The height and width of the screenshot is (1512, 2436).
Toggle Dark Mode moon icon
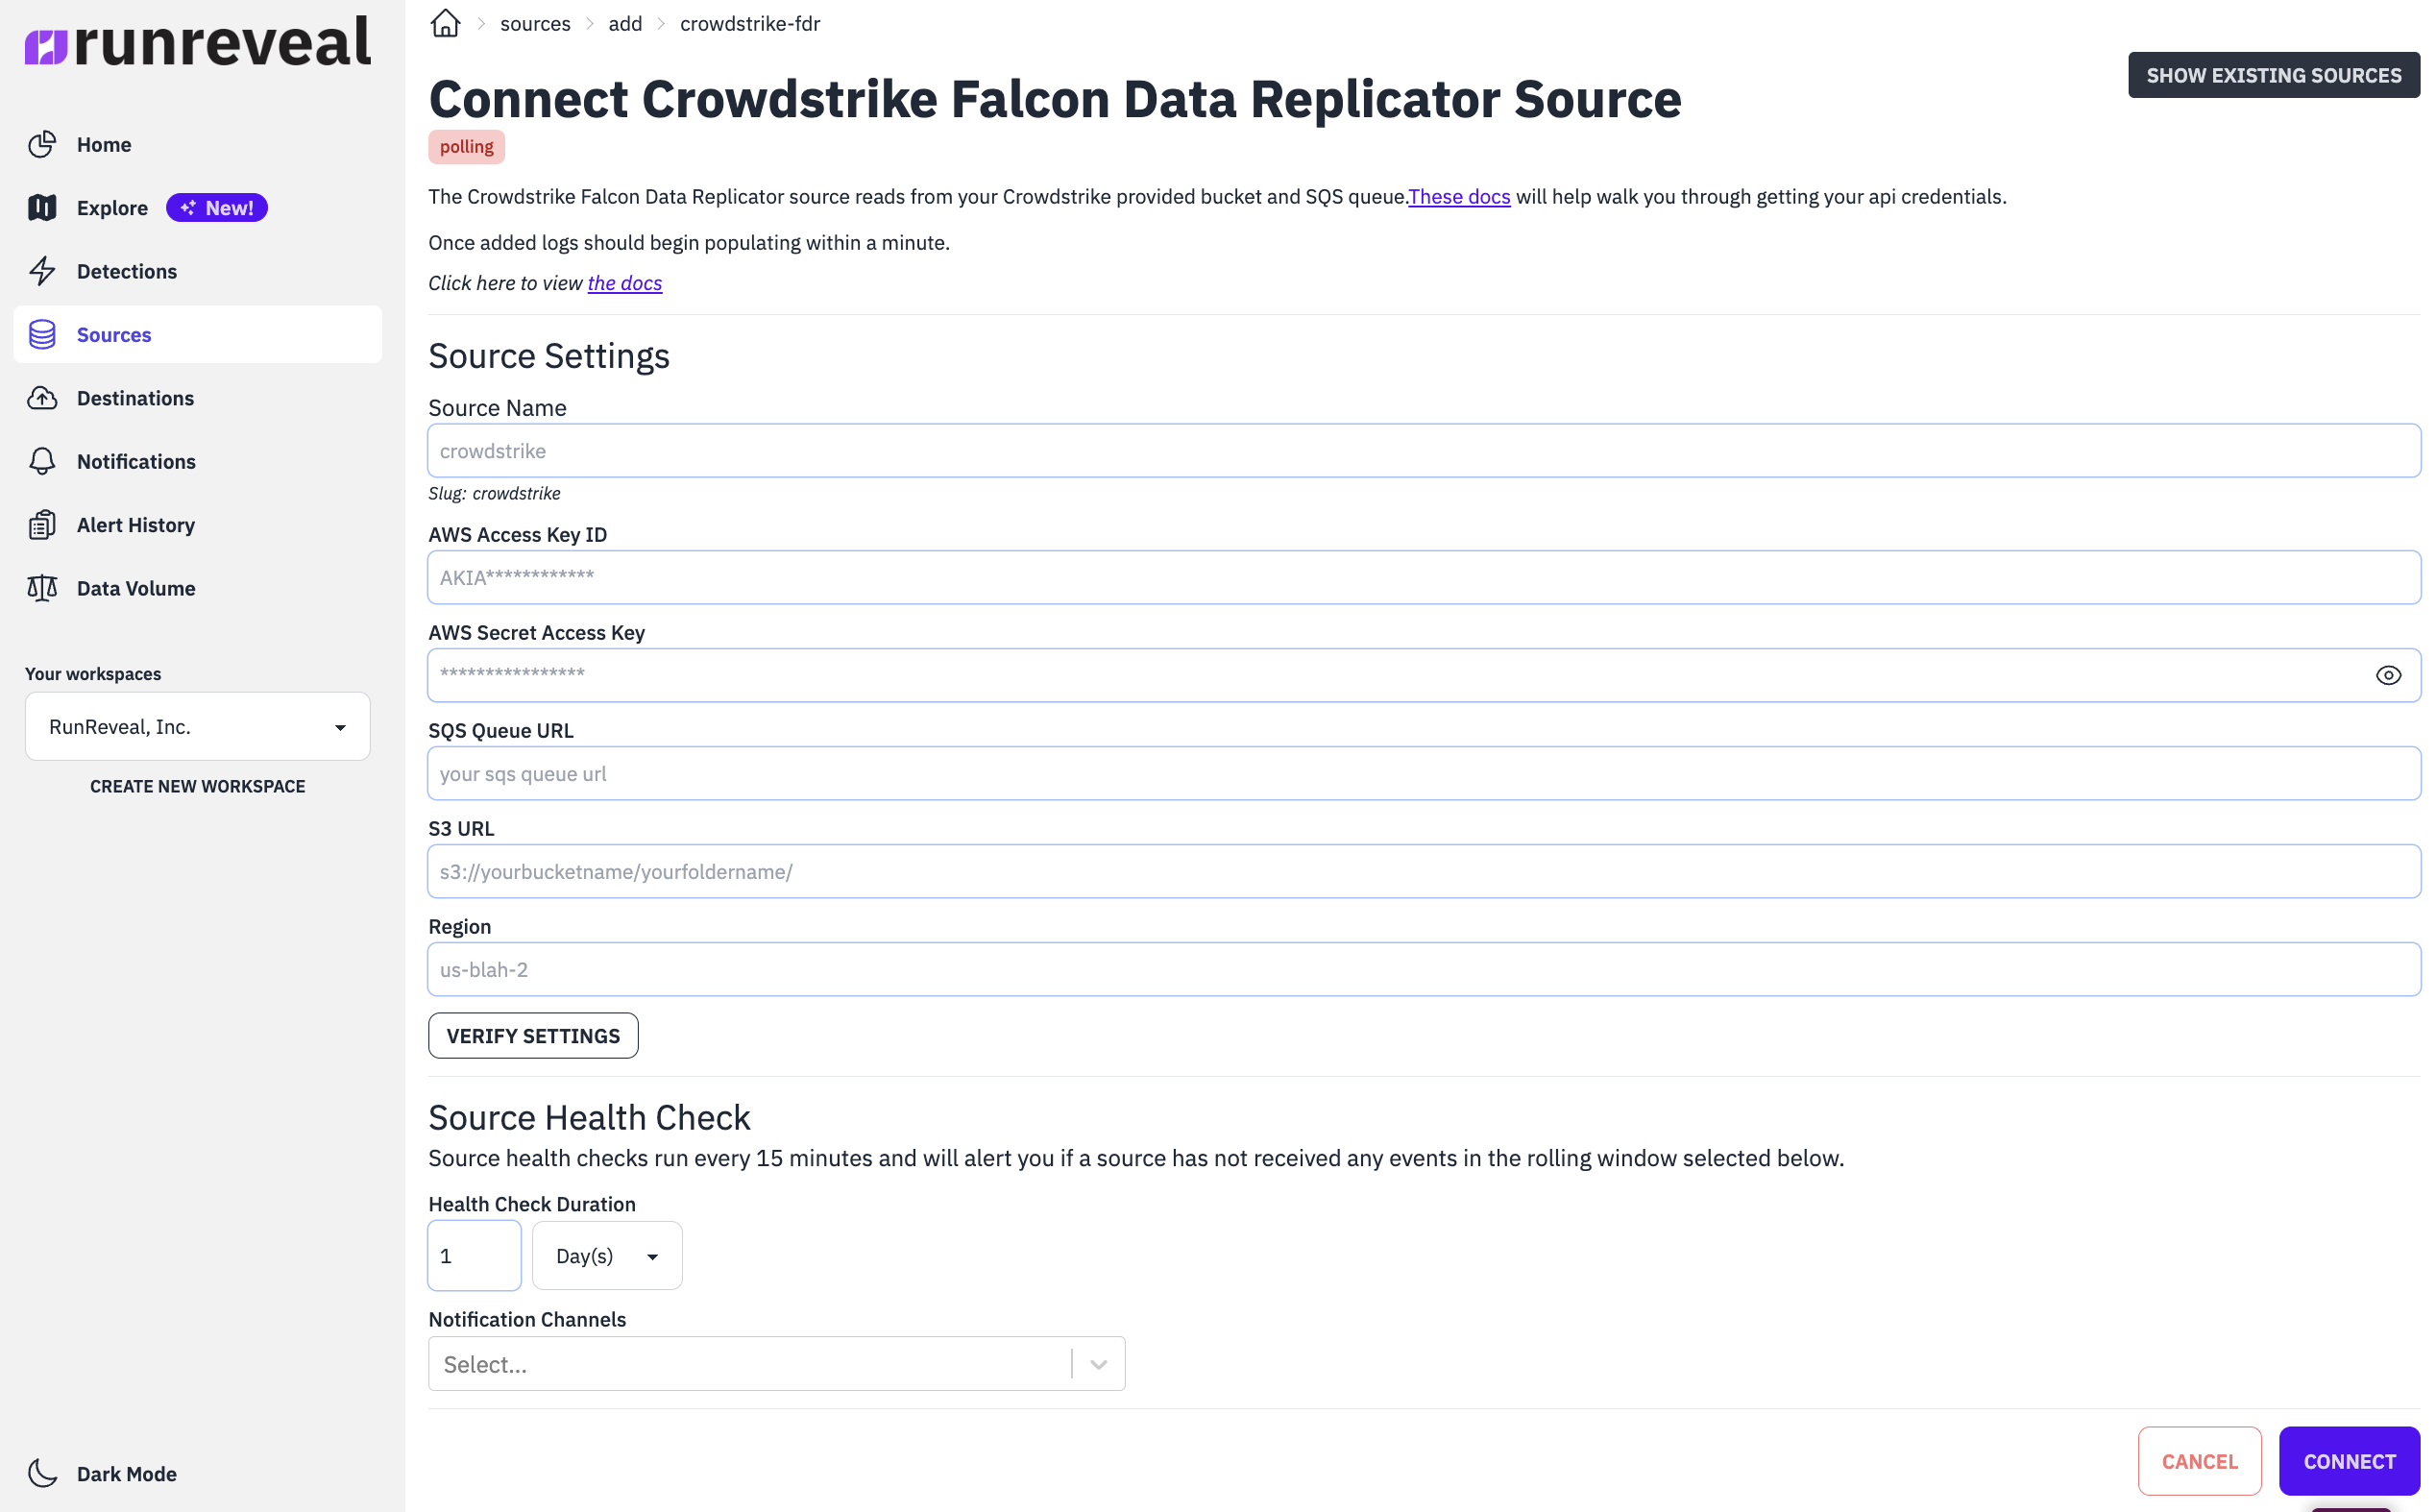point(42,1473)
